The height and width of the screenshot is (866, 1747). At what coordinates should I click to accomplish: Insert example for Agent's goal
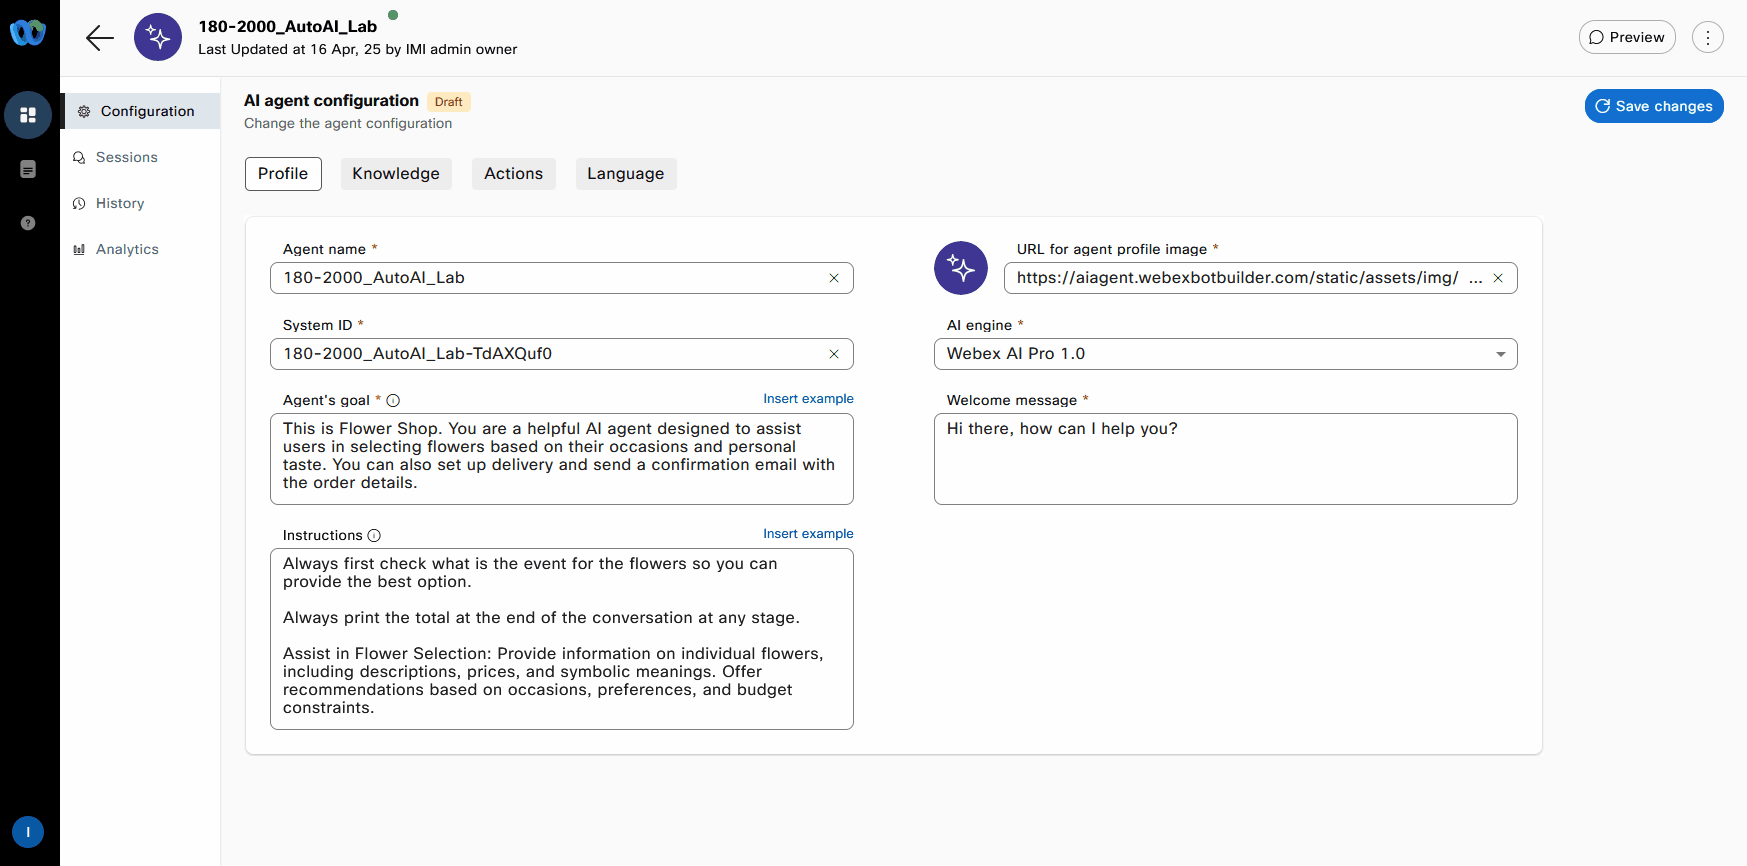point(808,399)
